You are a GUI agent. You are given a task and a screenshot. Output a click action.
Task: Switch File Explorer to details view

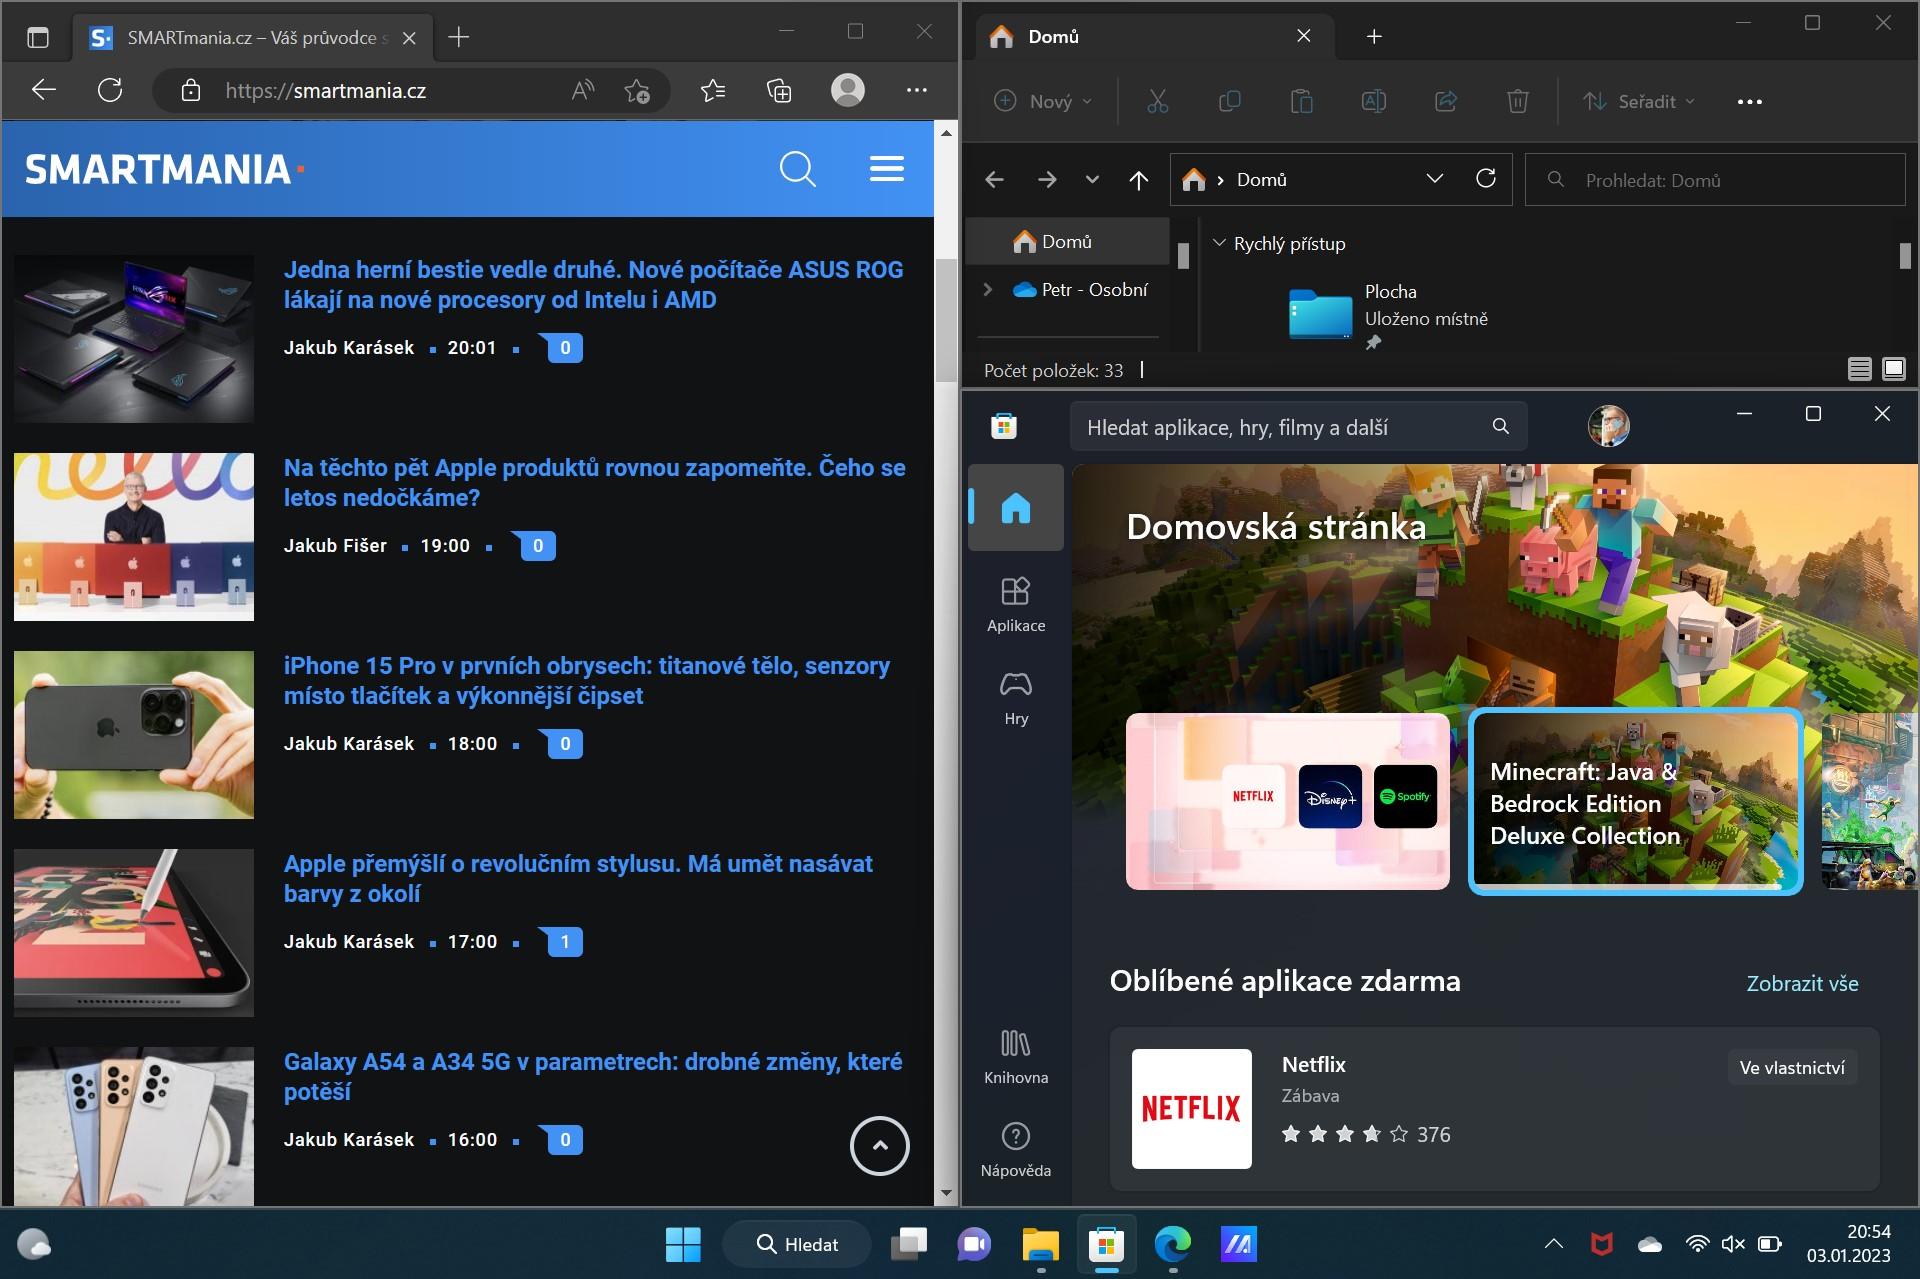[x=1859, y=370]
